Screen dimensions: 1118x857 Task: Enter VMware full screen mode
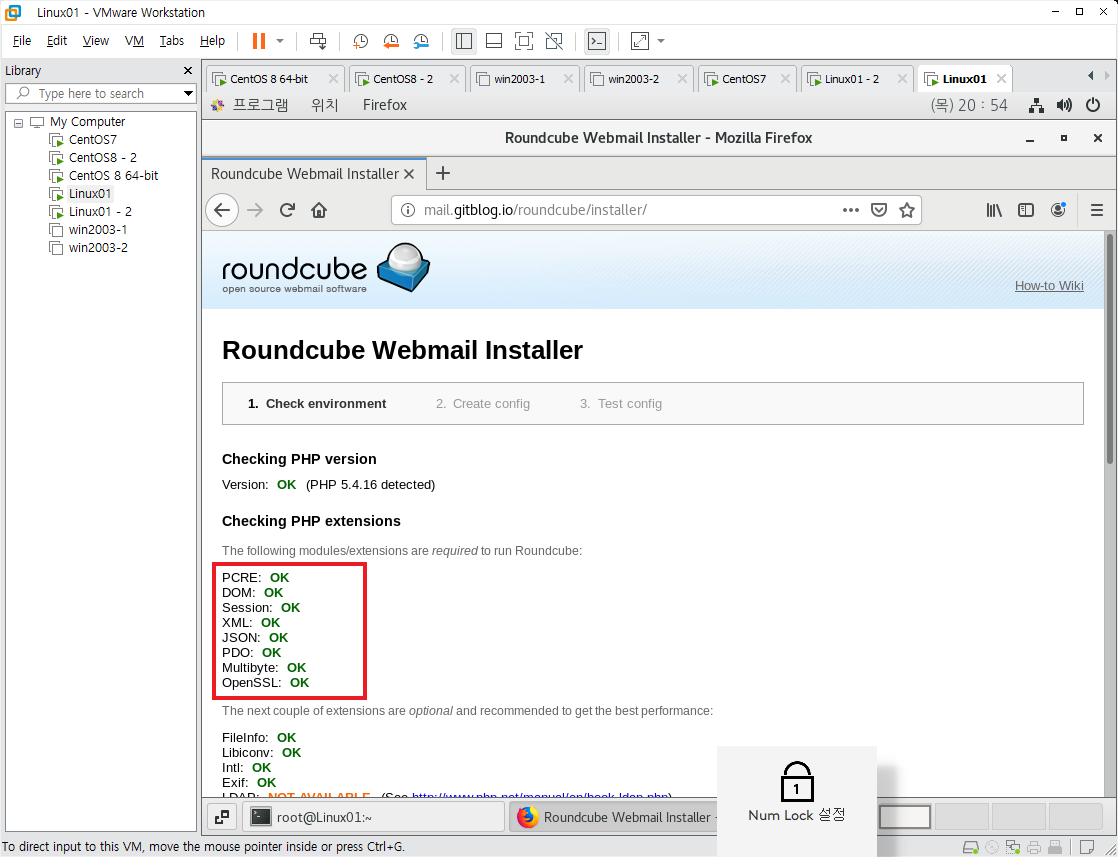tap(524, 41)
